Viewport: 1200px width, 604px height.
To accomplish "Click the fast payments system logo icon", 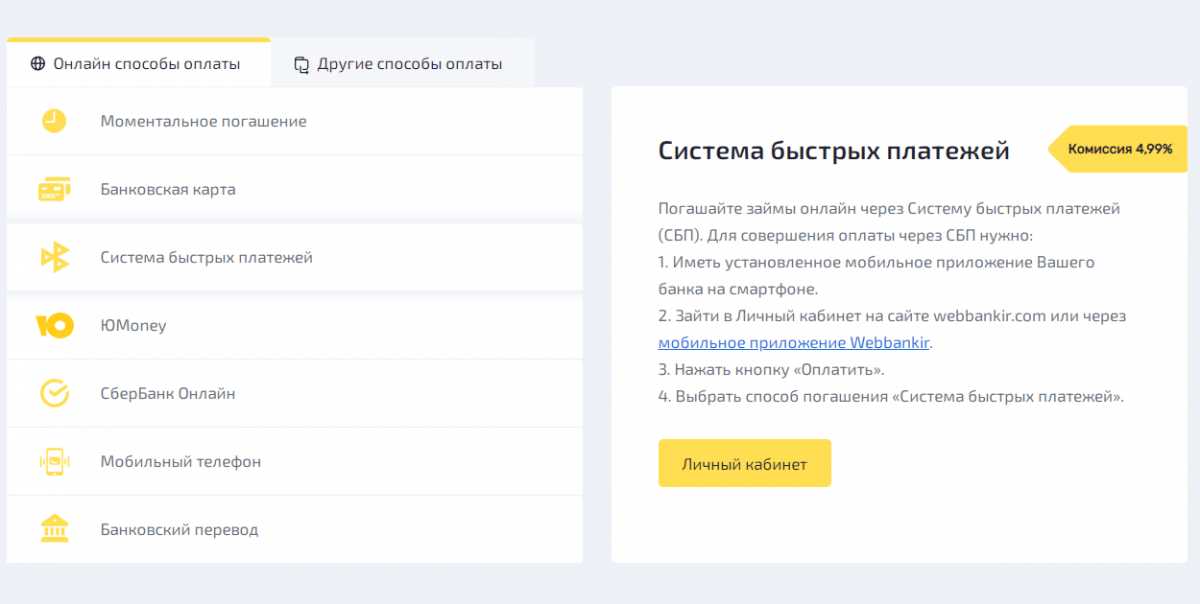I will [54, 257].
